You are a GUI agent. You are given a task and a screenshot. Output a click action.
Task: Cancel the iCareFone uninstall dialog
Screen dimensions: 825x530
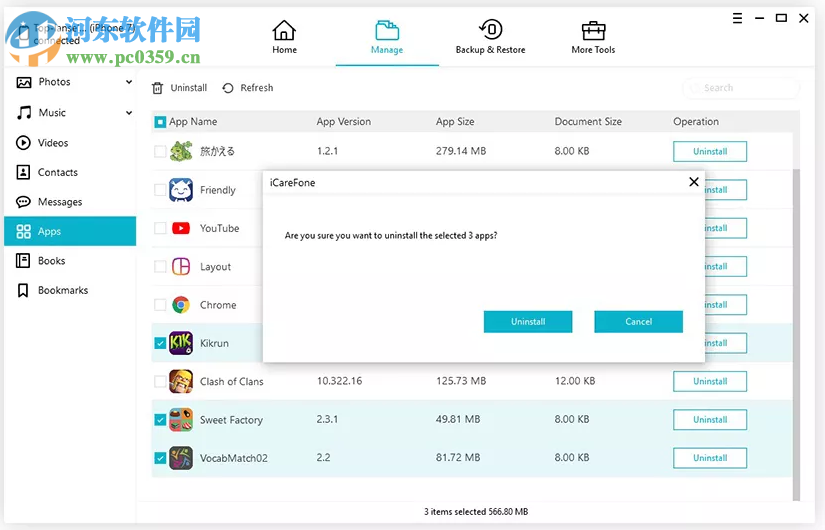(638, 322)
